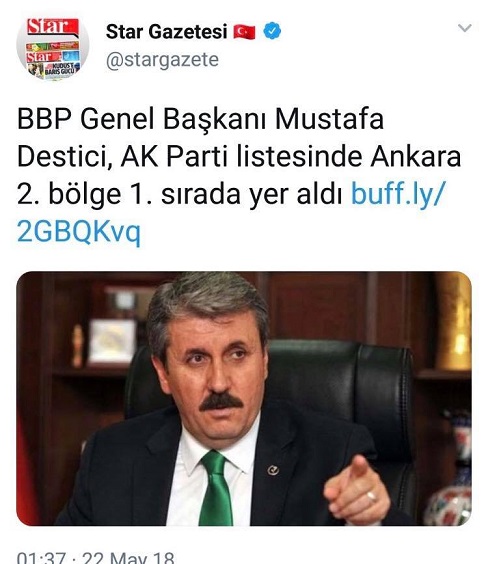Open the attached tweet photo
486x564 pixels.
click(x=244, y=399)
